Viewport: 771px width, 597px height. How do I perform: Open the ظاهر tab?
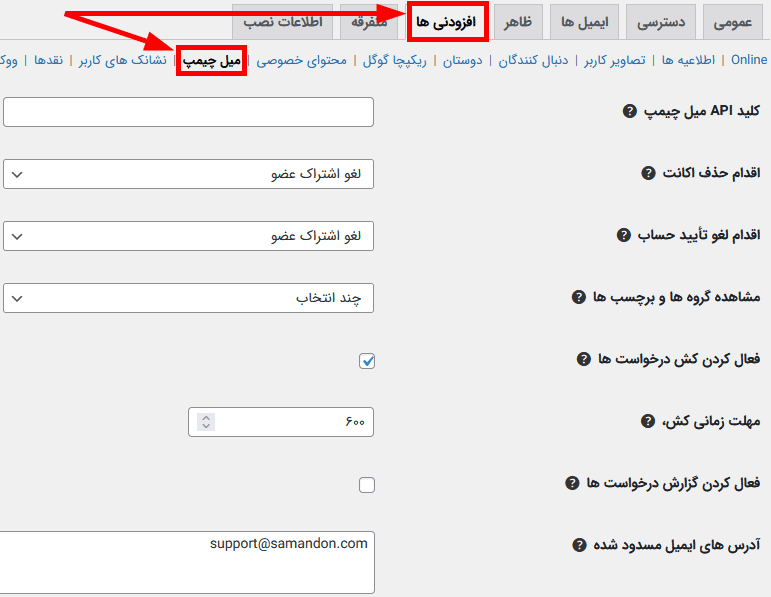point(518,22)
